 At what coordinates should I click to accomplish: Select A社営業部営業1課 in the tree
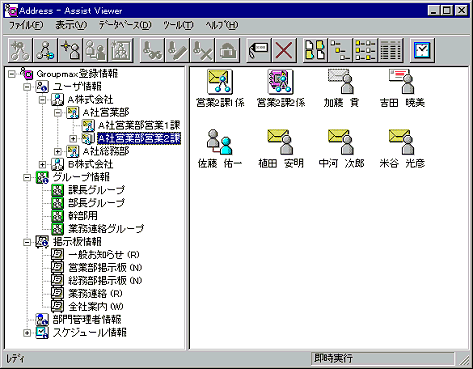pyautogui.click(x=139, y=126)
